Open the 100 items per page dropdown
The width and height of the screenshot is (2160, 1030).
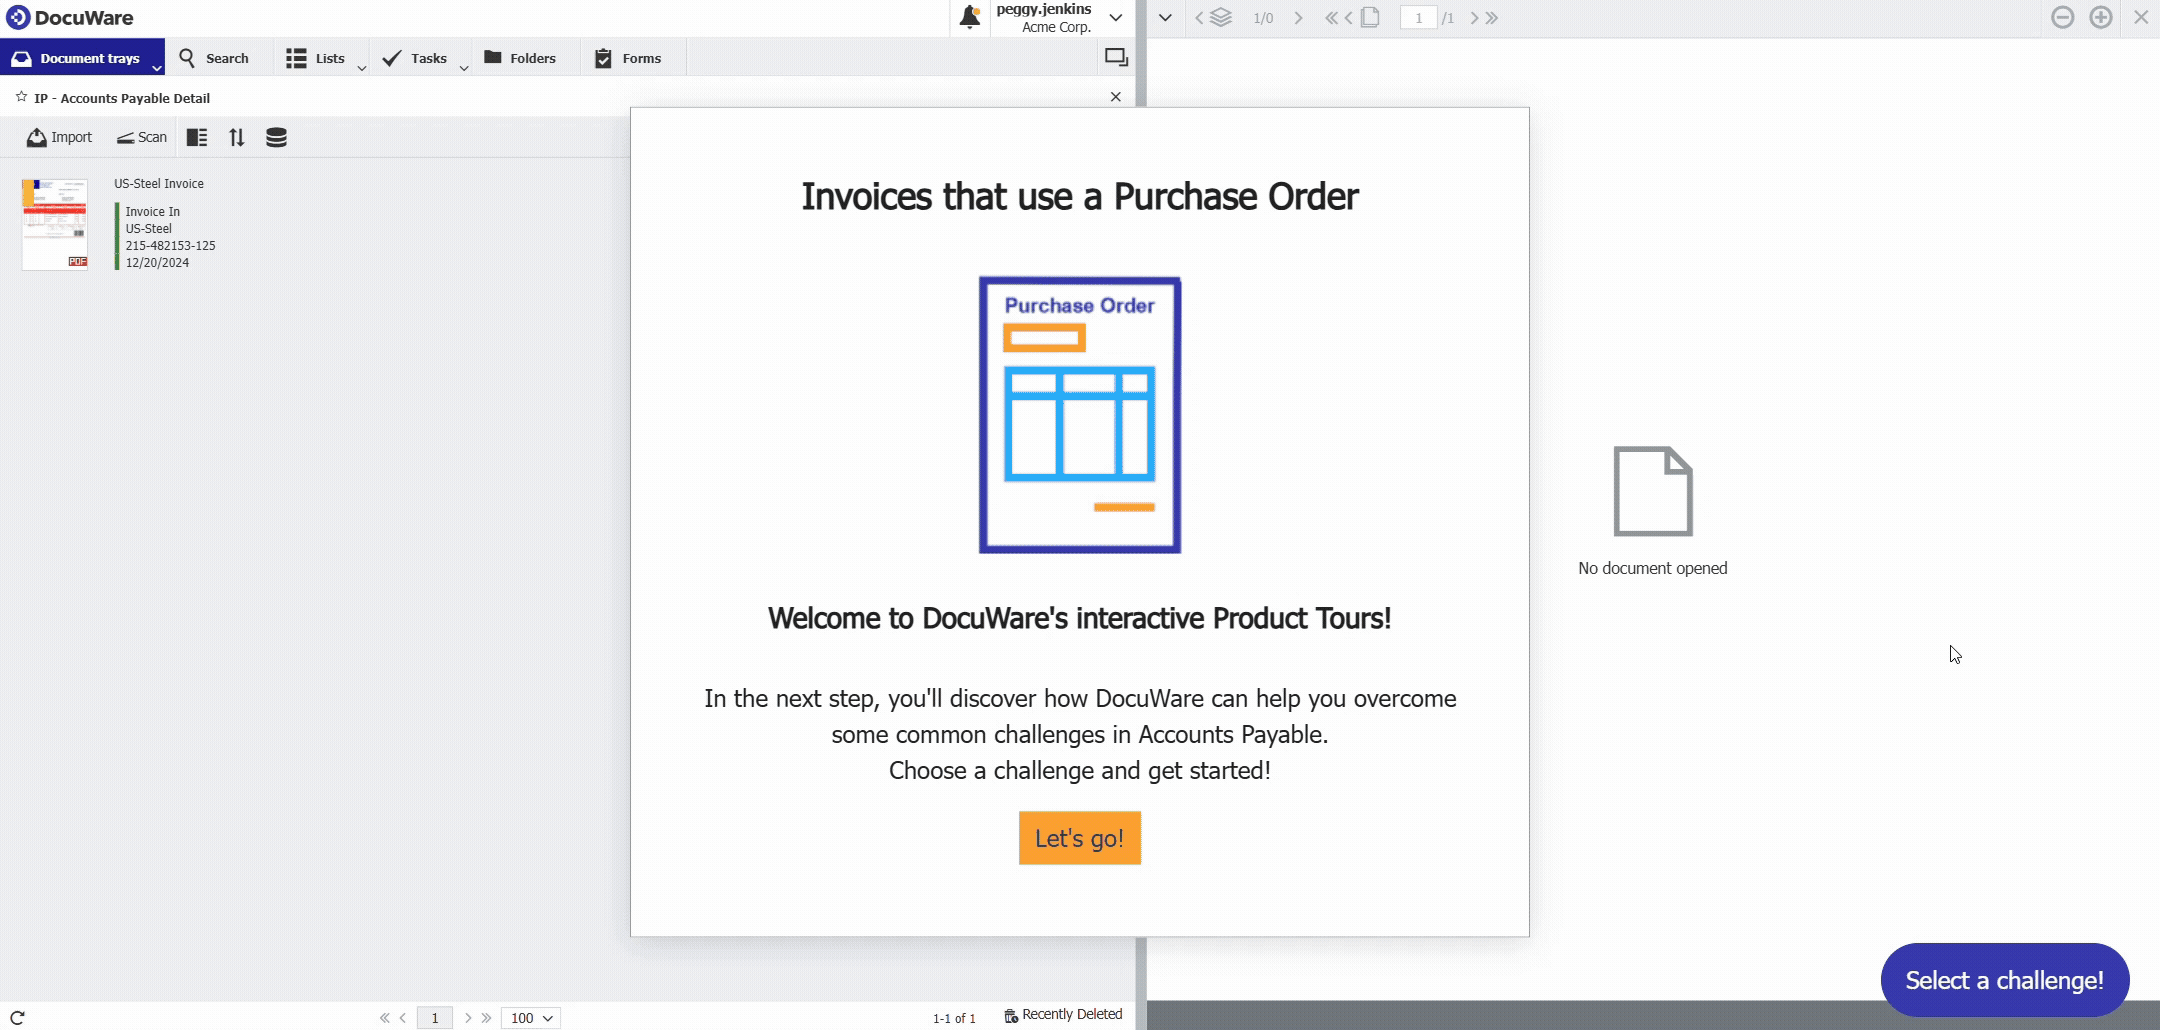coord(531,1018)
